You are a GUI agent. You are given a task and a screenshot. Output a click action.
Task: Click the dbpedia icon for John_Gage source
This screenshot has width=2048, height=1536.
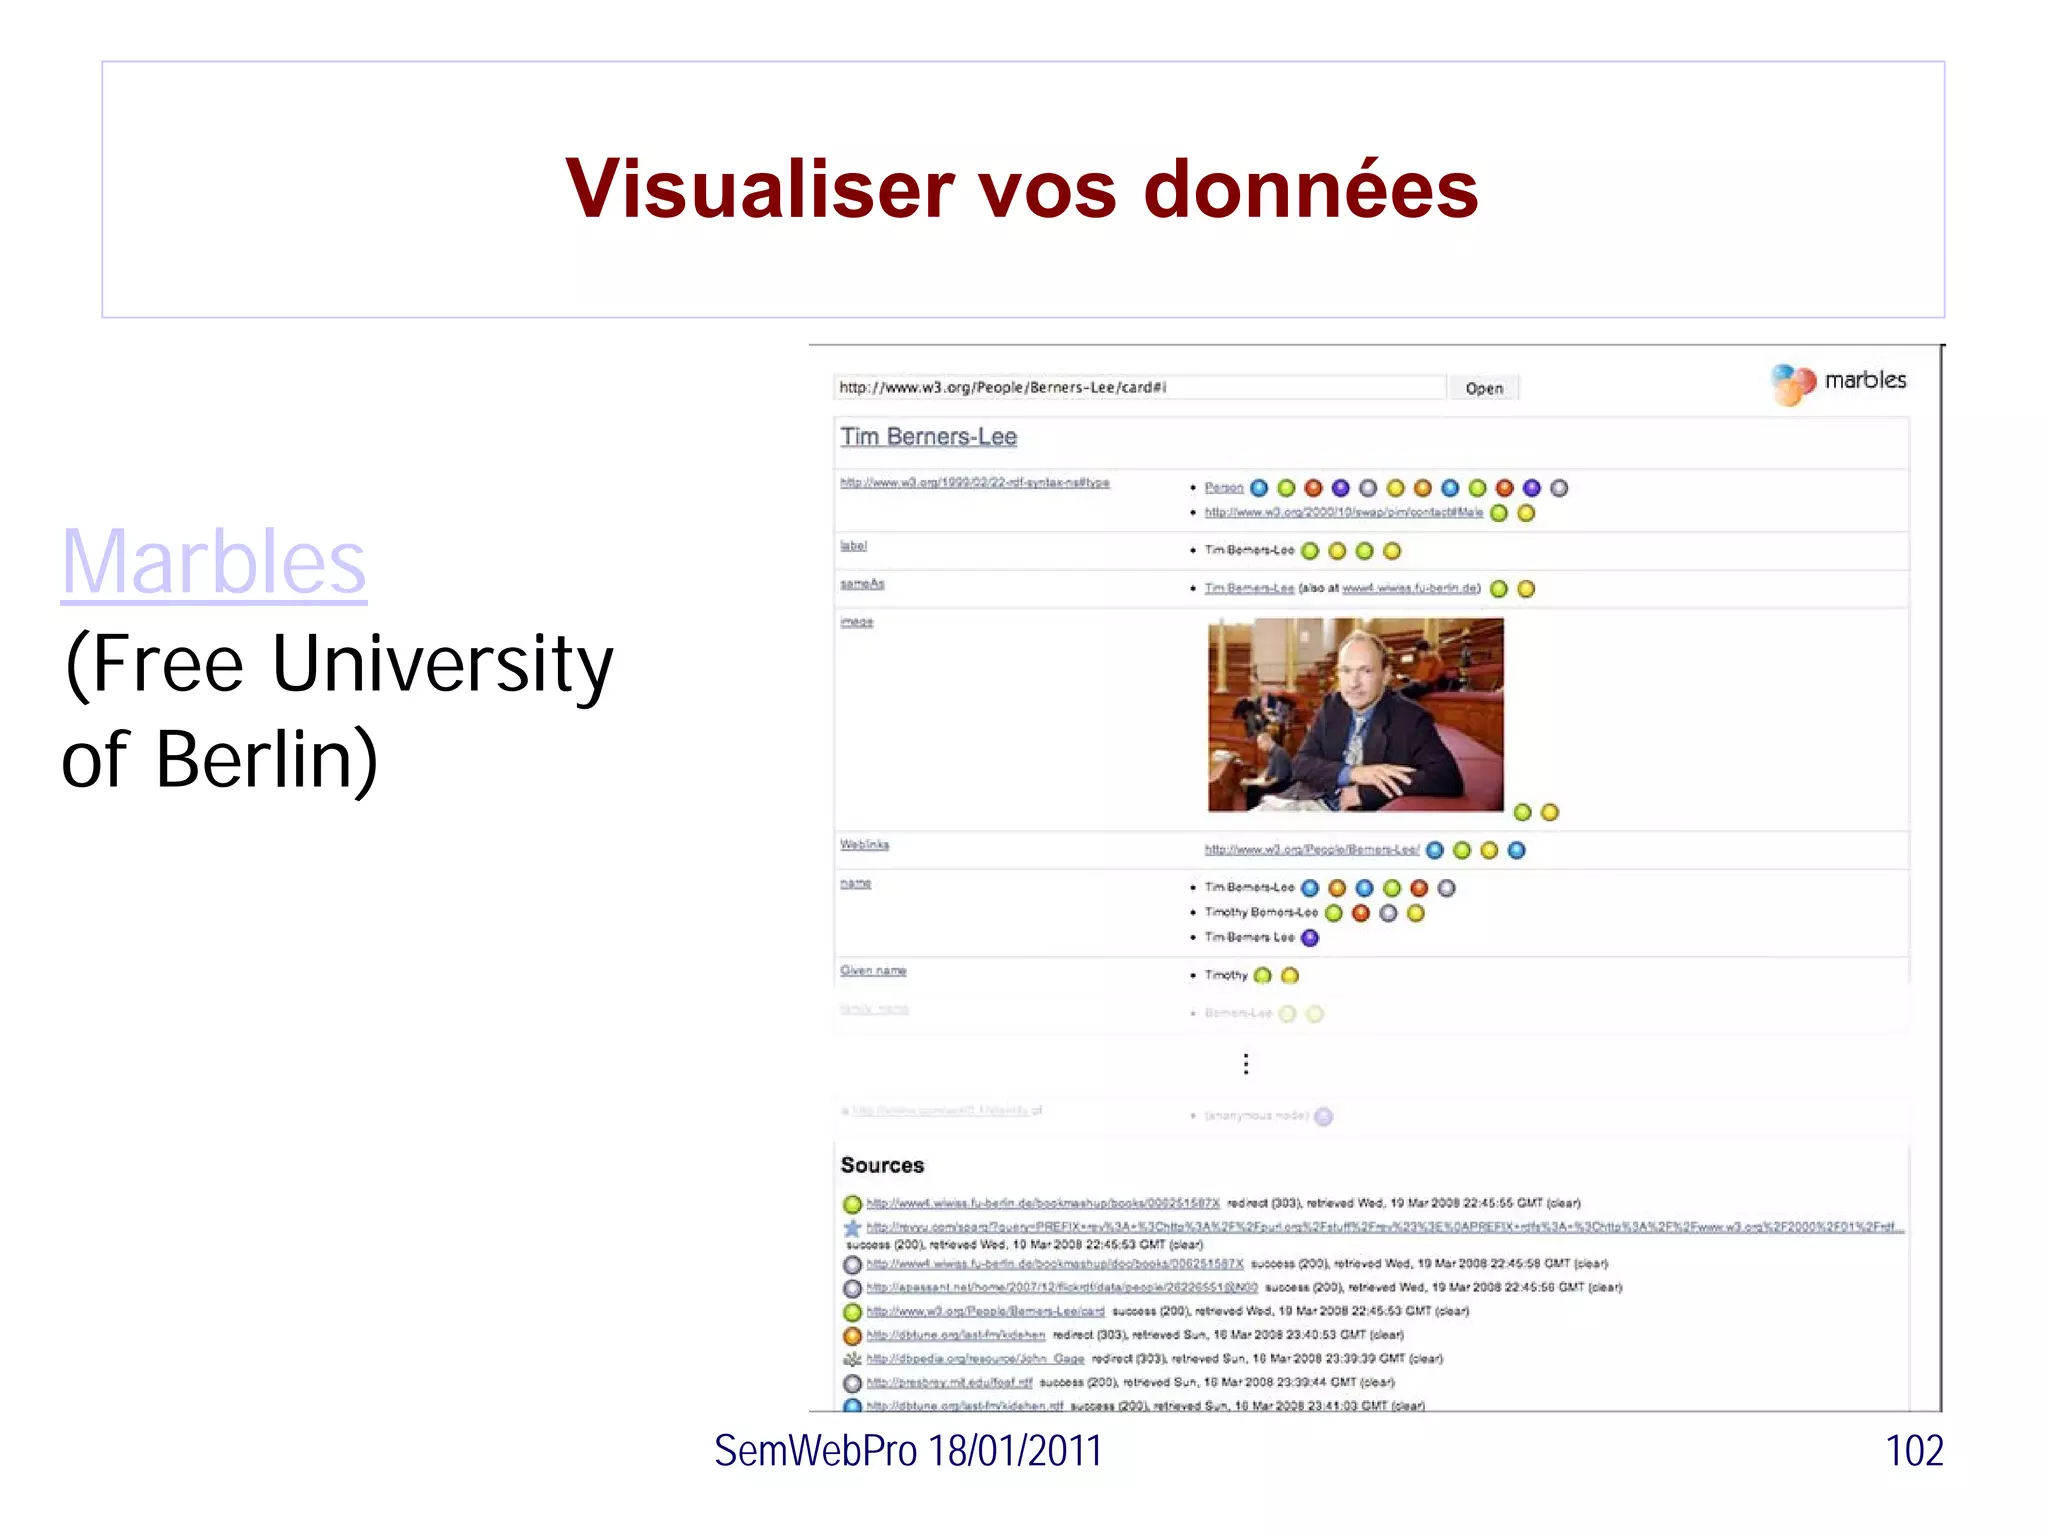pyautogui.click(x=852, y=1359)
